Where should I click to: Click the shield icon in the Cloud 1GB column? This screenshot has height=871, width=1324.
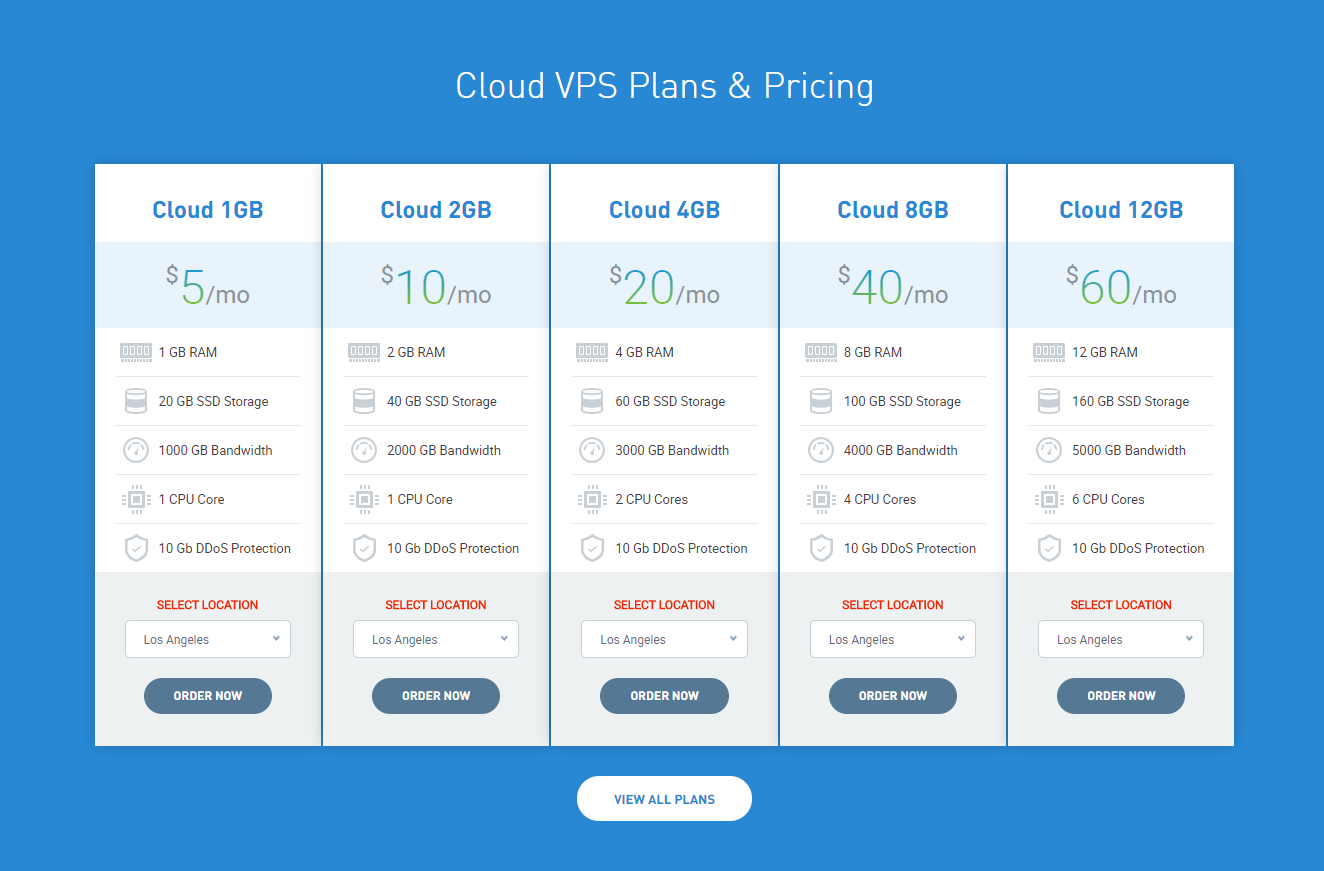coord(136,547)
